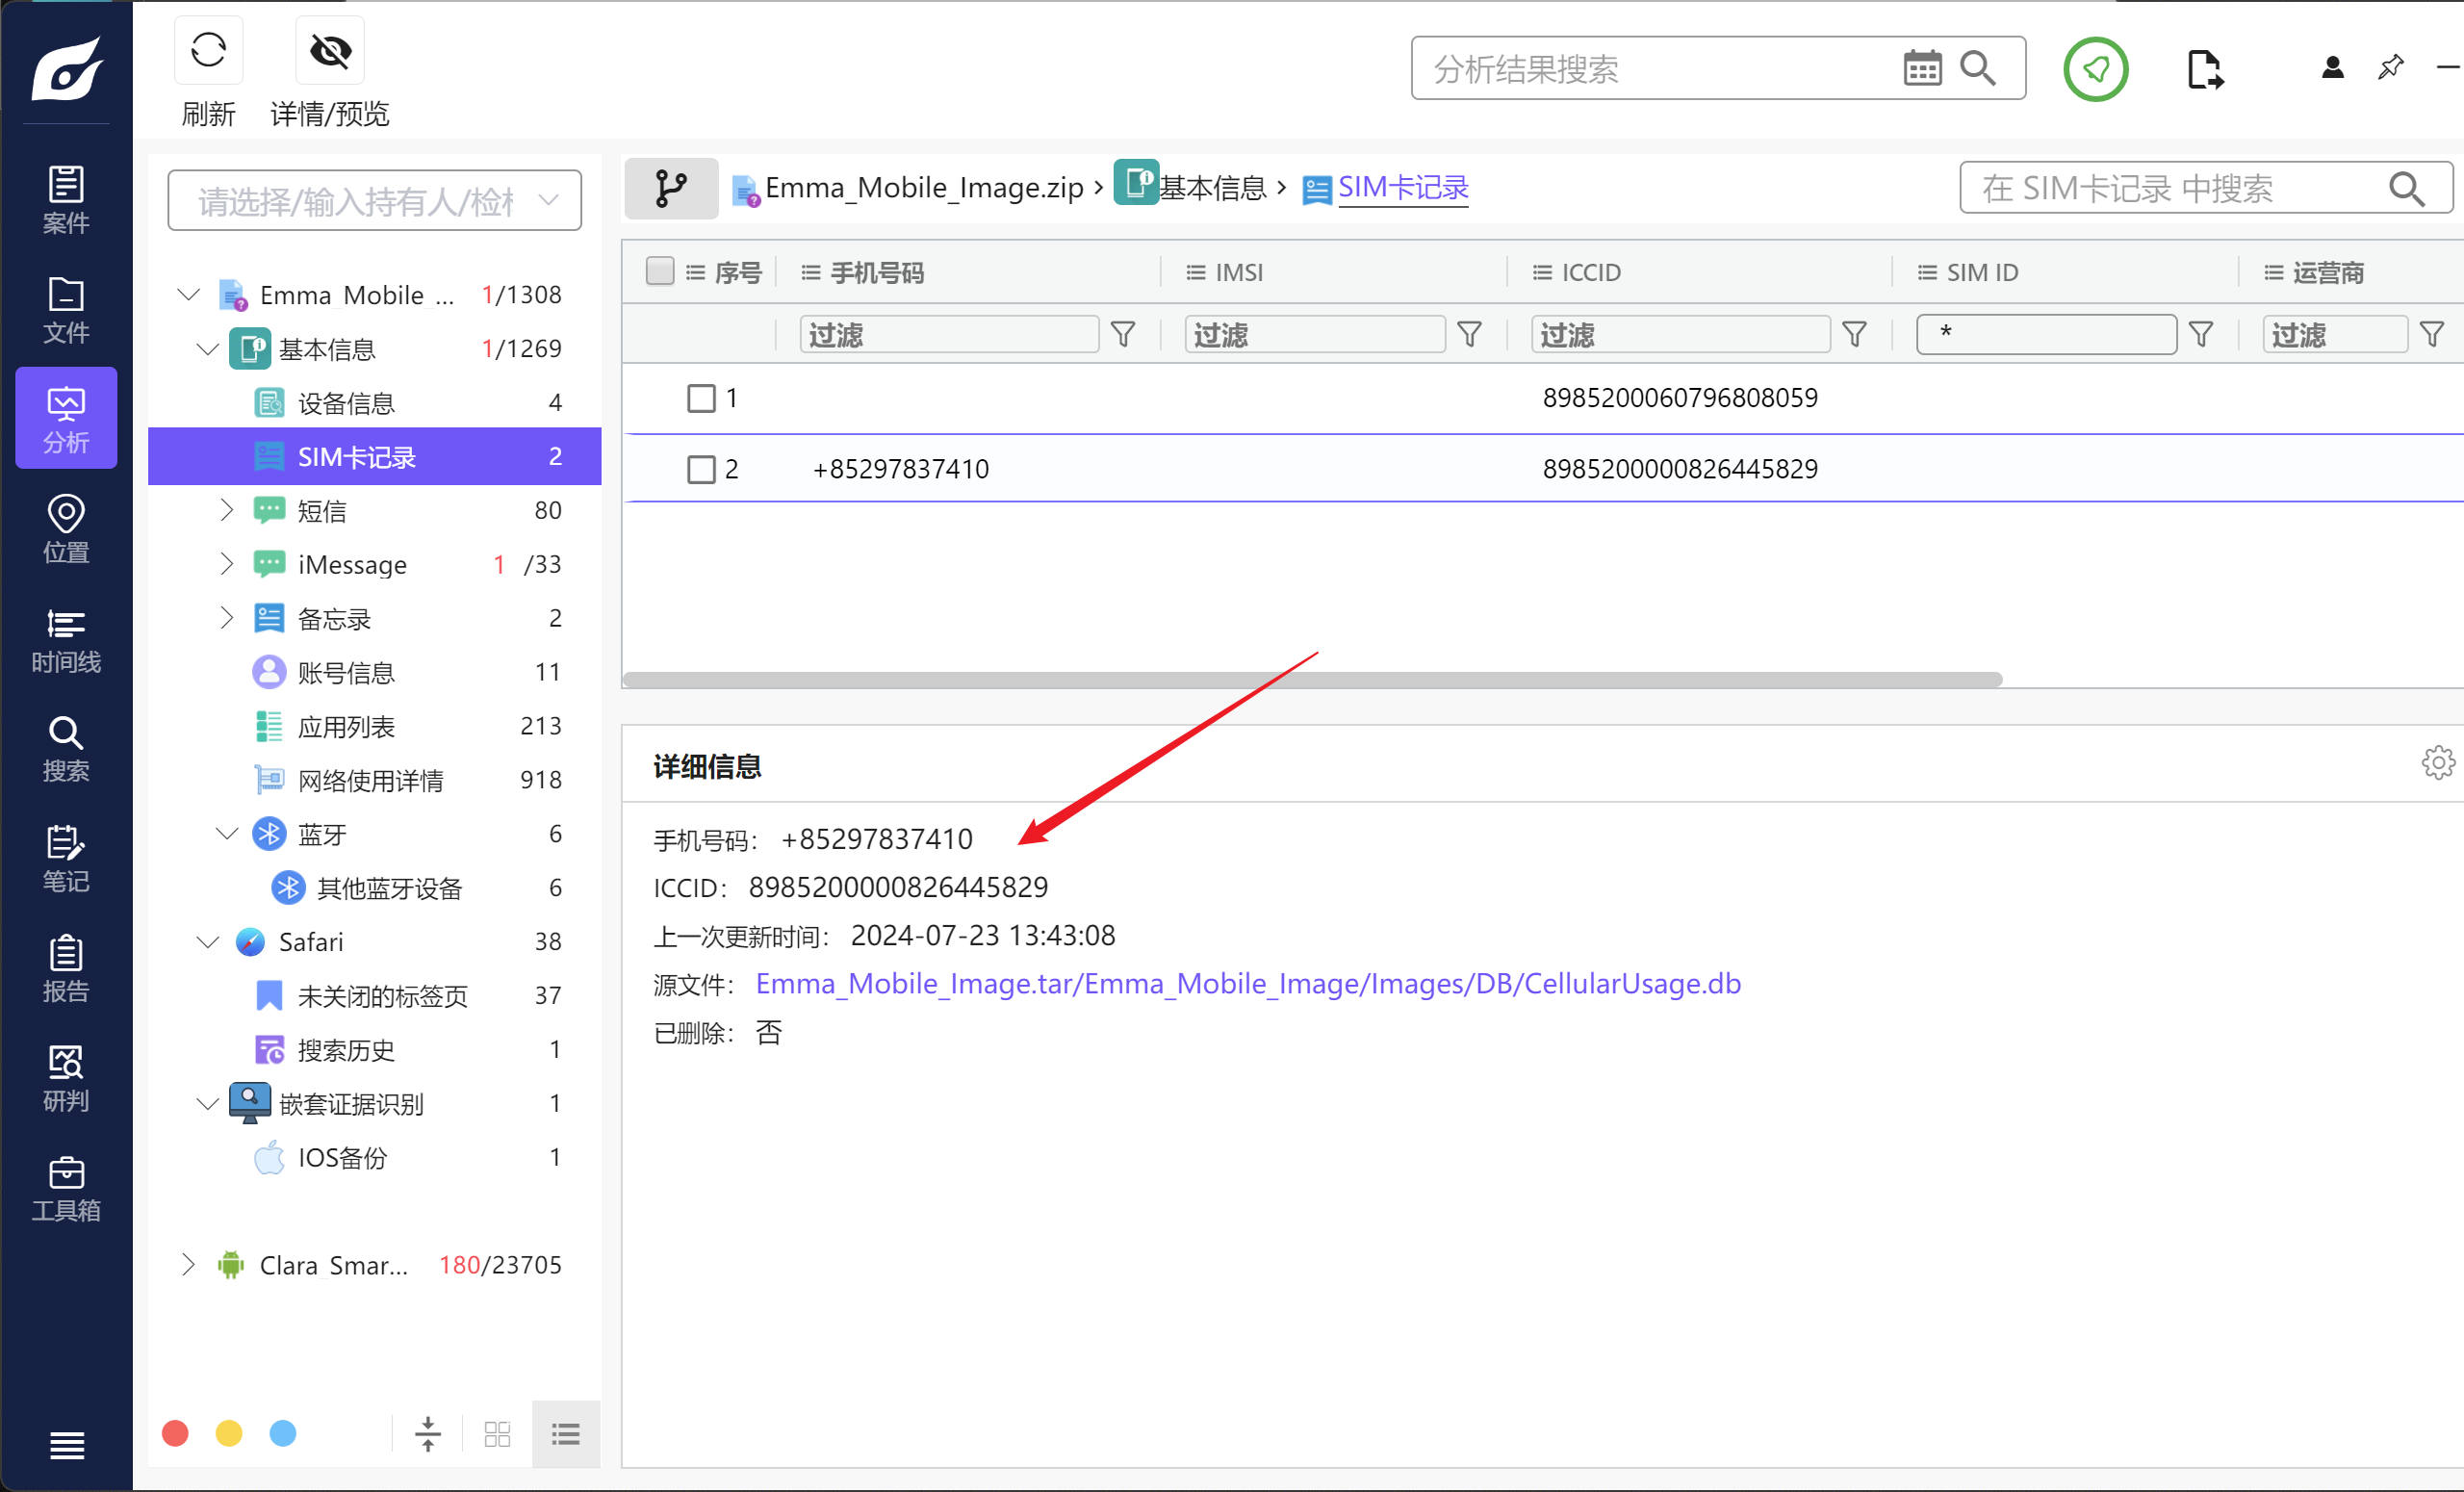Image resolution: width=2464 pixels, height=1492 pixels.
Task: Expand the Clara_Smar... tree node
Action: tap(188, 1264)
